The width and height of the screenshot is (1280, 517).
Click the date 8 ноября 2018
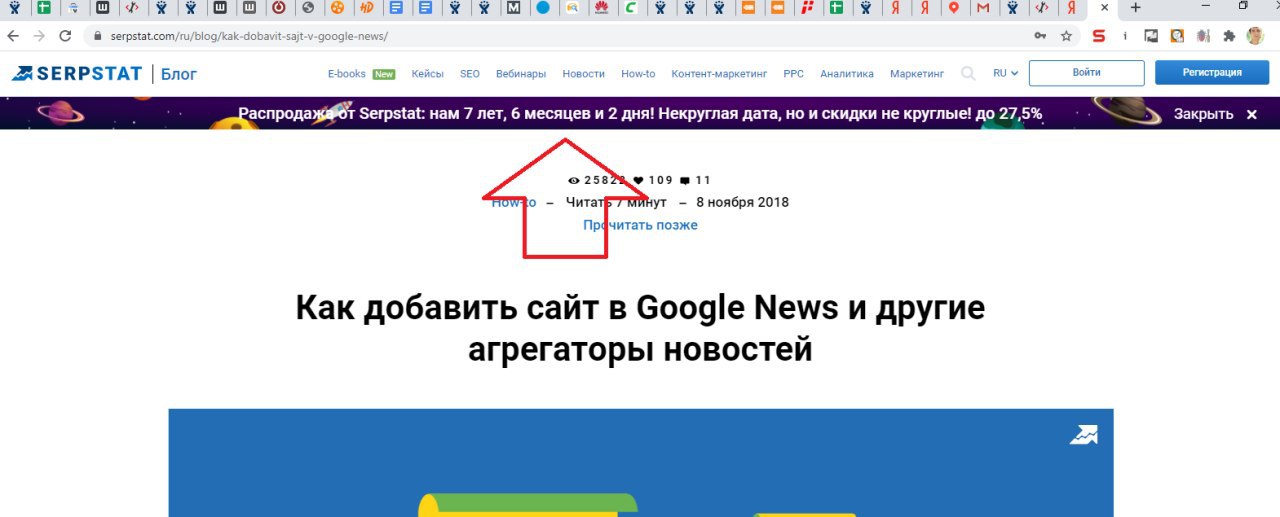click(x=742, y=203)
